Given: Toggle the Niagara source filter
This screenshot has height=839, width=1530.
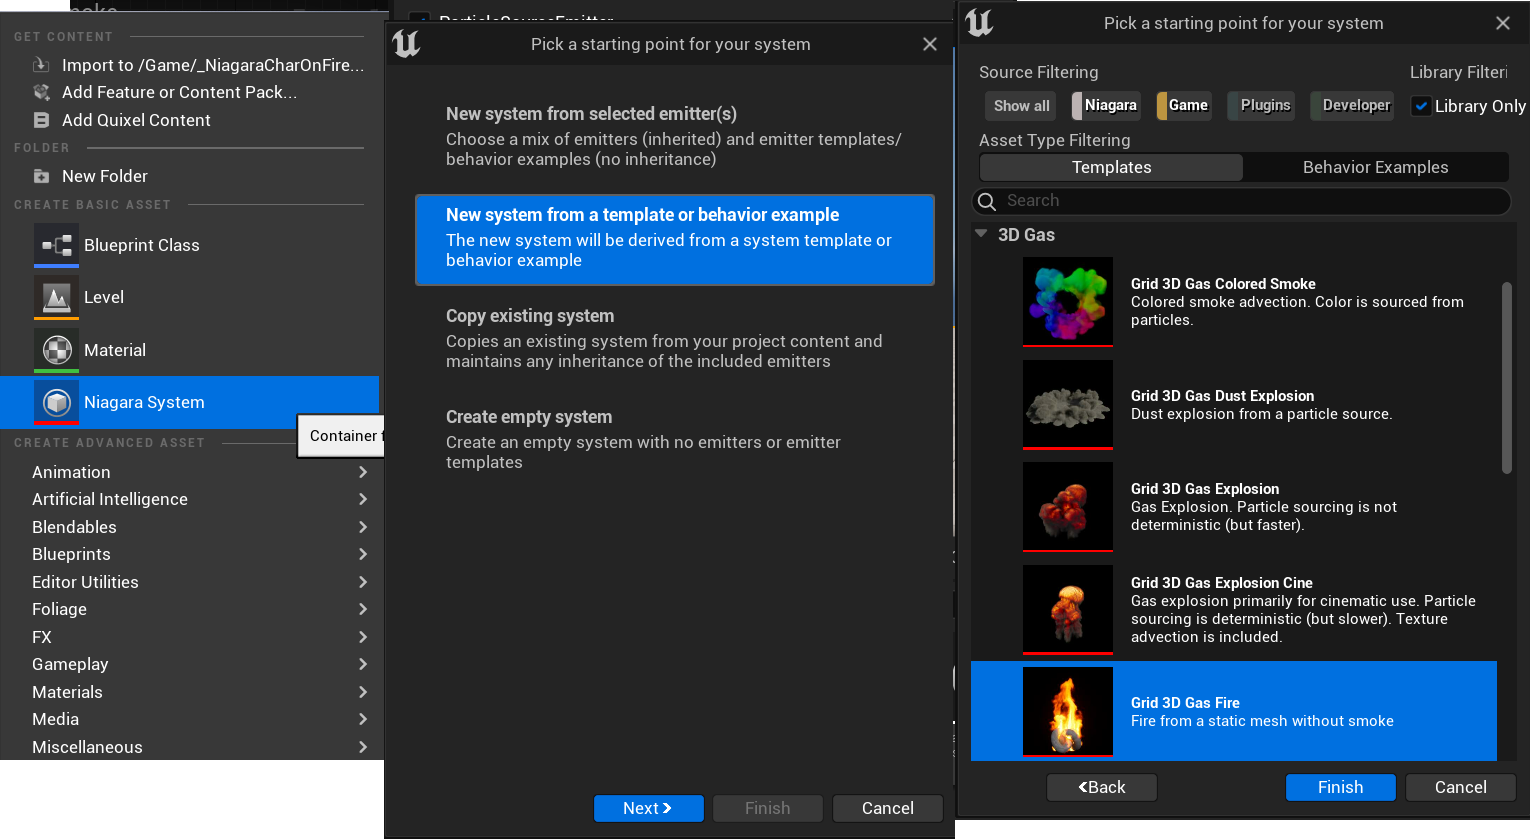Looking at the screenshot, I should pyautogui.click(x=1105, y=105).
